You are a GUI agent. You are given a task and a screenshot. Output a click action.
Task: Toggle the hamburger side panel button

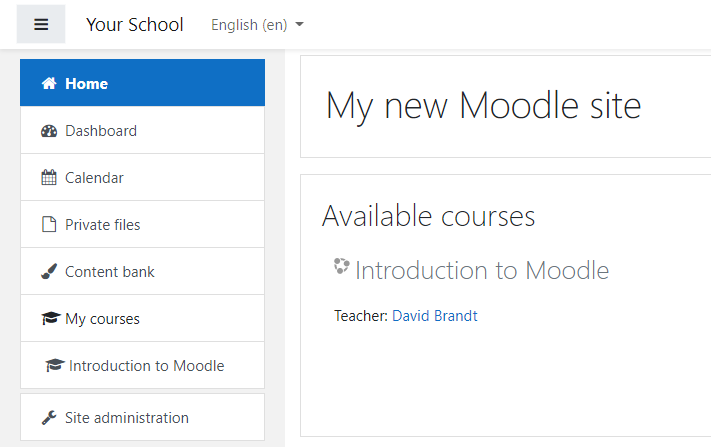[x=41, y=24]
